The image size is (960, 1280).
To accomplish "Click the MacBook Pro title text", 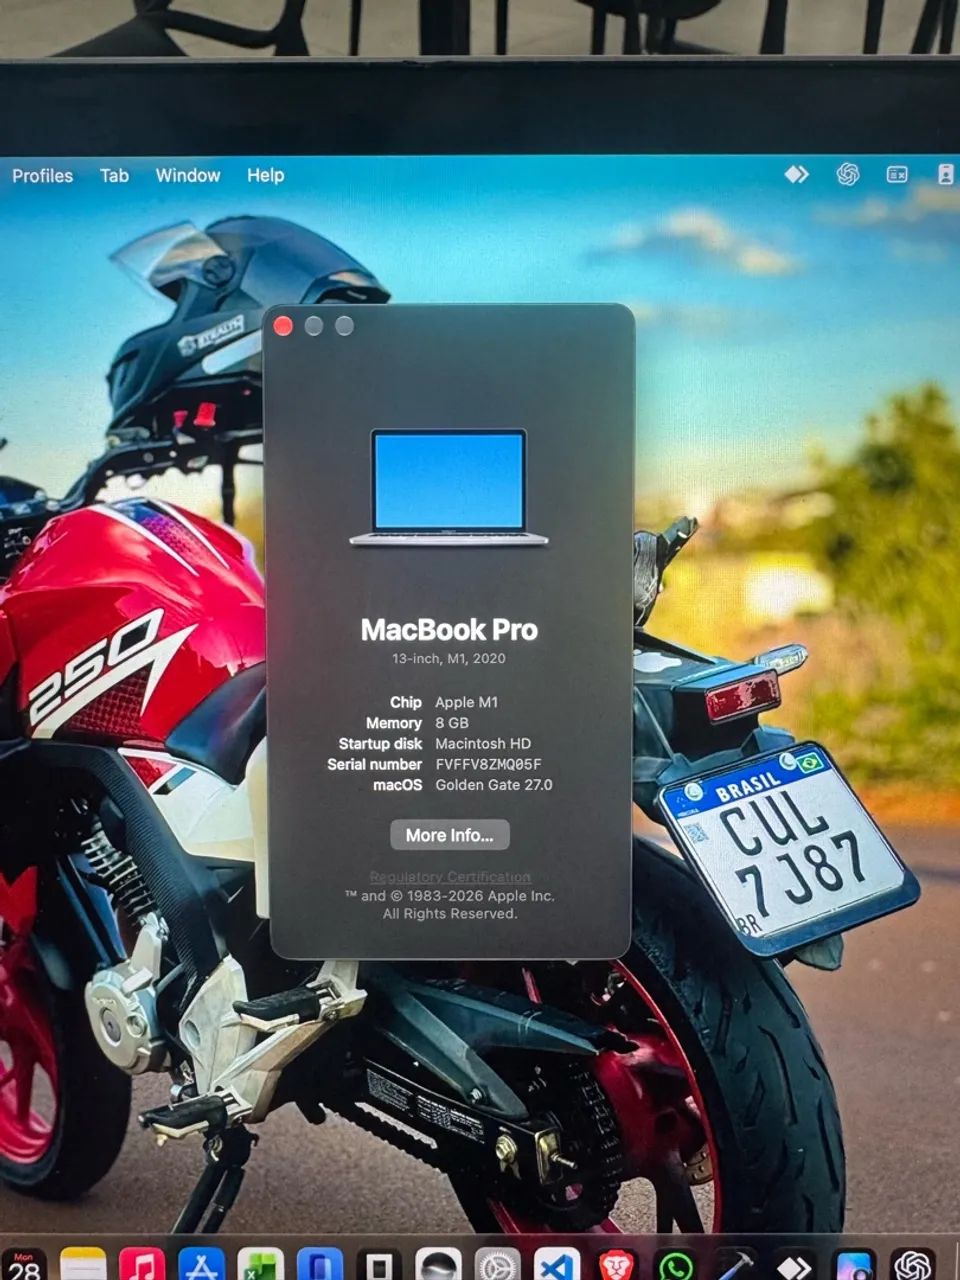I will pos(449,630).
